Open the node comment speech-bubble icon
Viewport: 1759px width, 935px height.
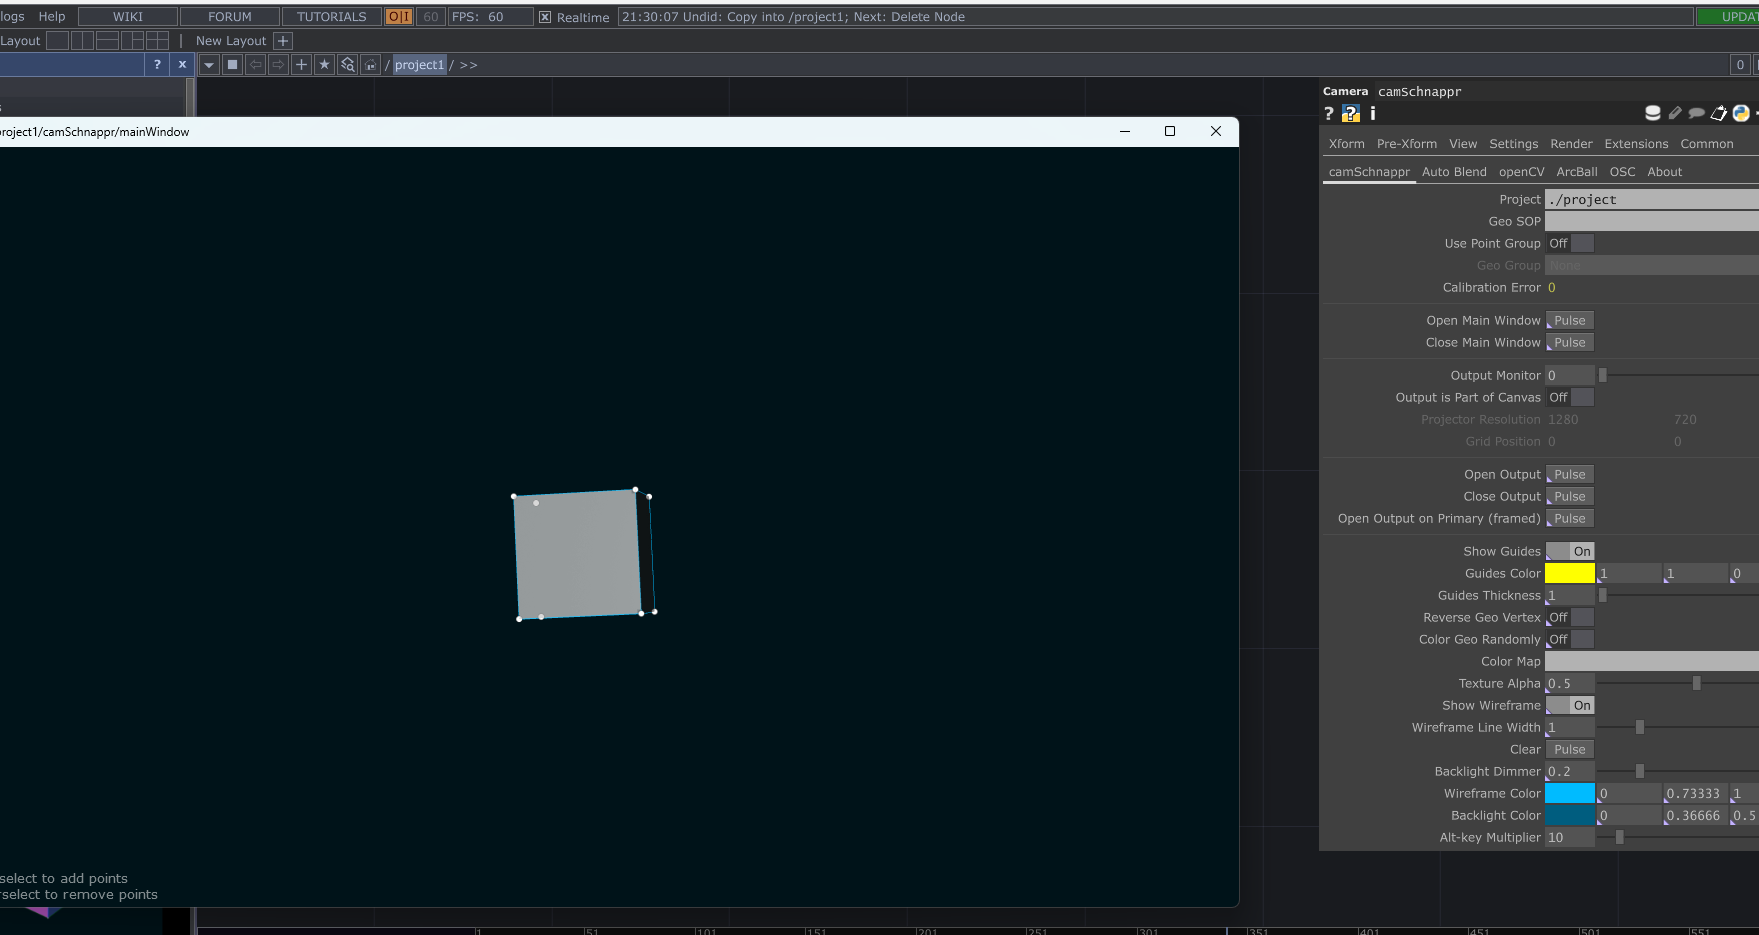click(x=1696, y=113)
